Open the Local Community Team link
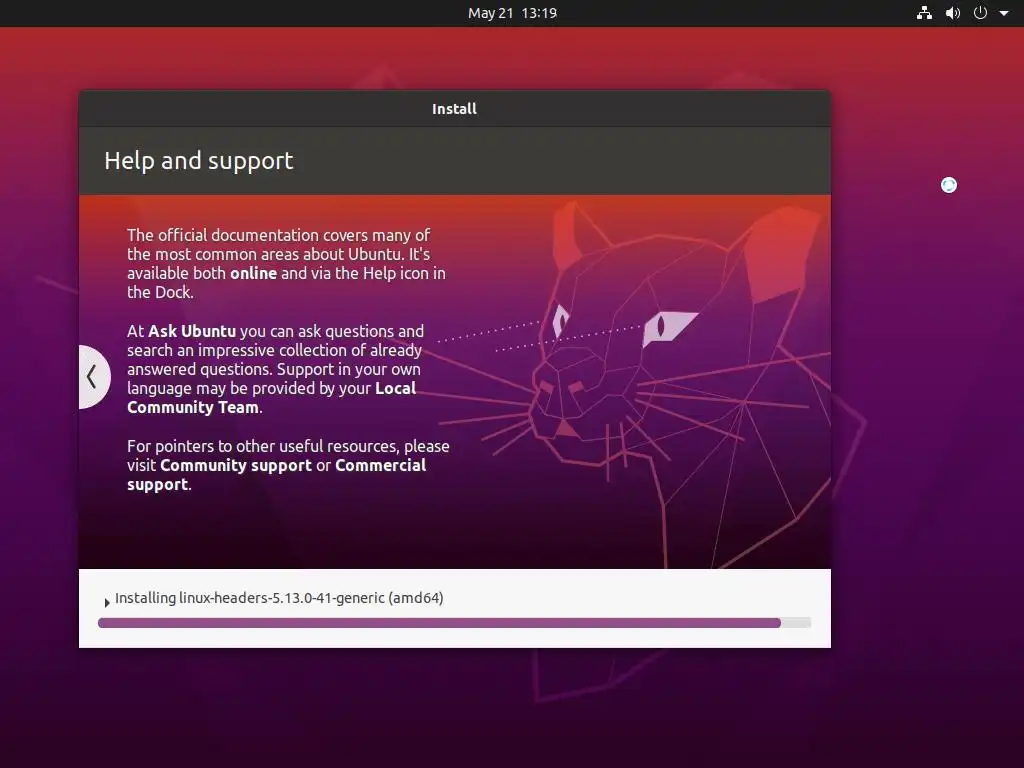Viewport: 1024px width, 768px height. tap(272, 398)
